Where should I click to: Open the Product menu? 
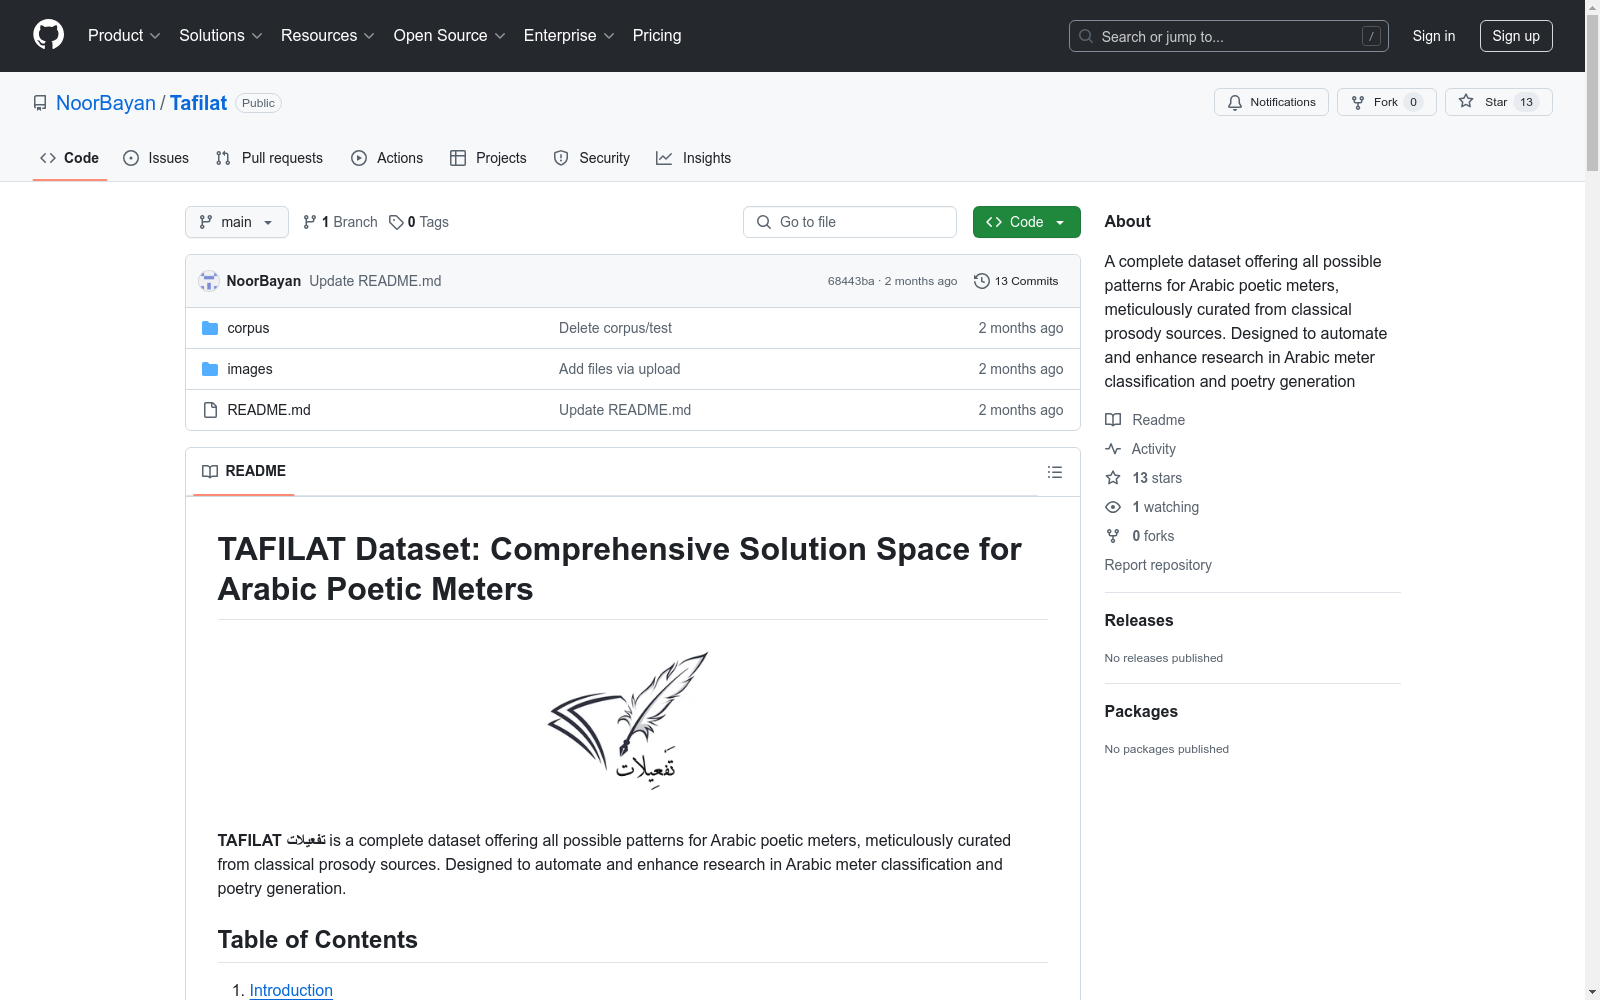(x=124, y=36)
